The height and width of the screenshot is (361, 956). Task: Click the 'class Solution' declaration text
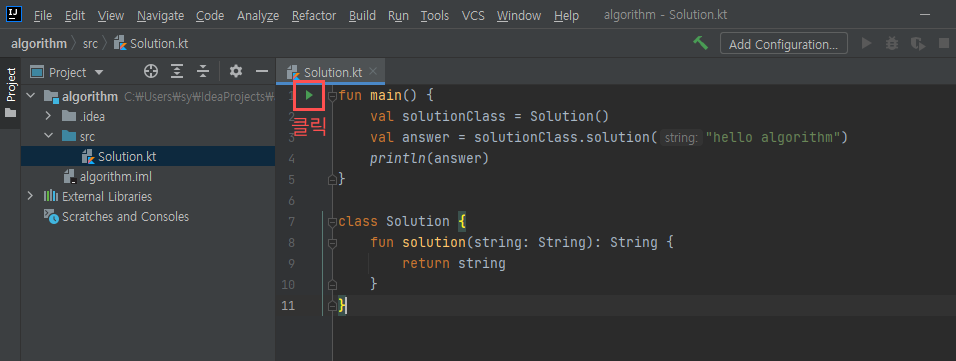(x=394, y=221)
